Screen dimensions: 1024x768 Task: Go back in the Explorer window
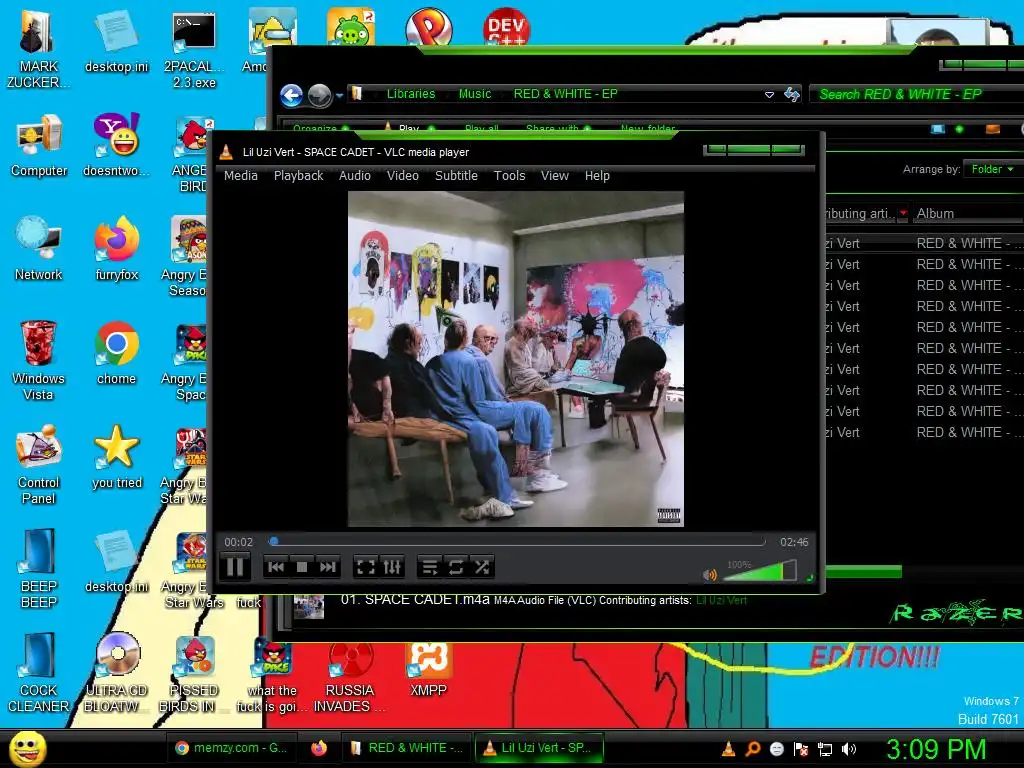[291, 95]
